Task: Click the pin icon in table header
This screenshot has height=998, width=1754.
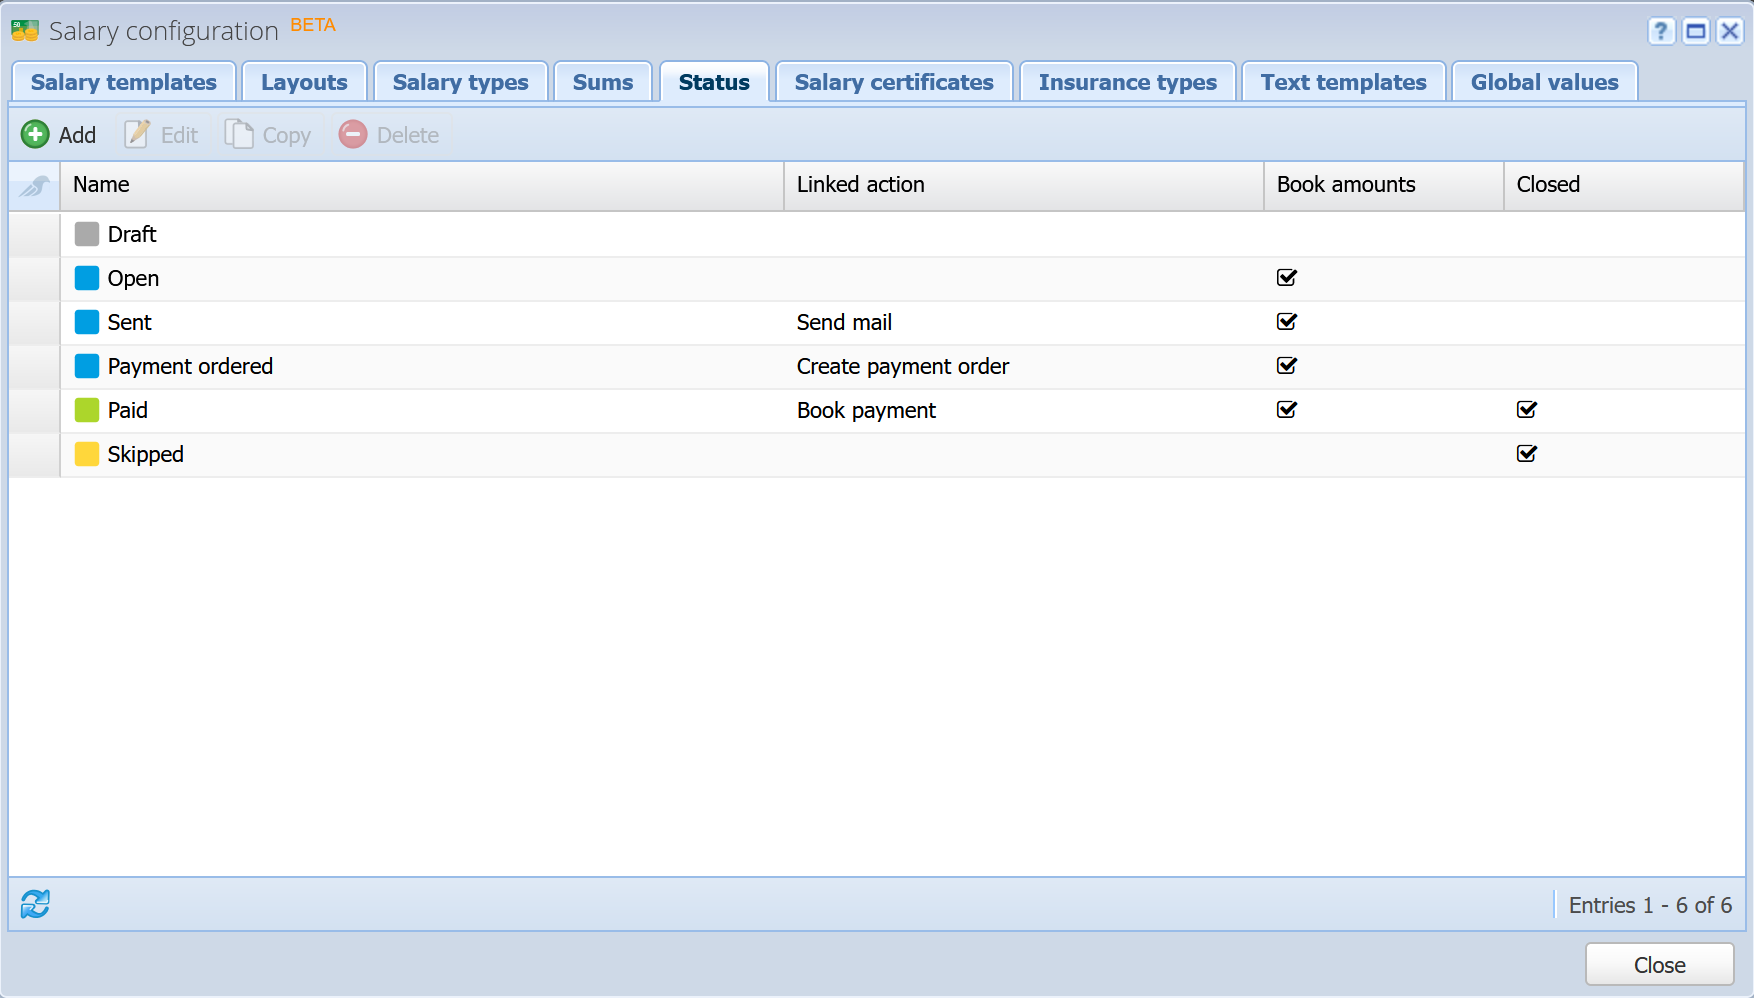Action: (x=35, y=185)
